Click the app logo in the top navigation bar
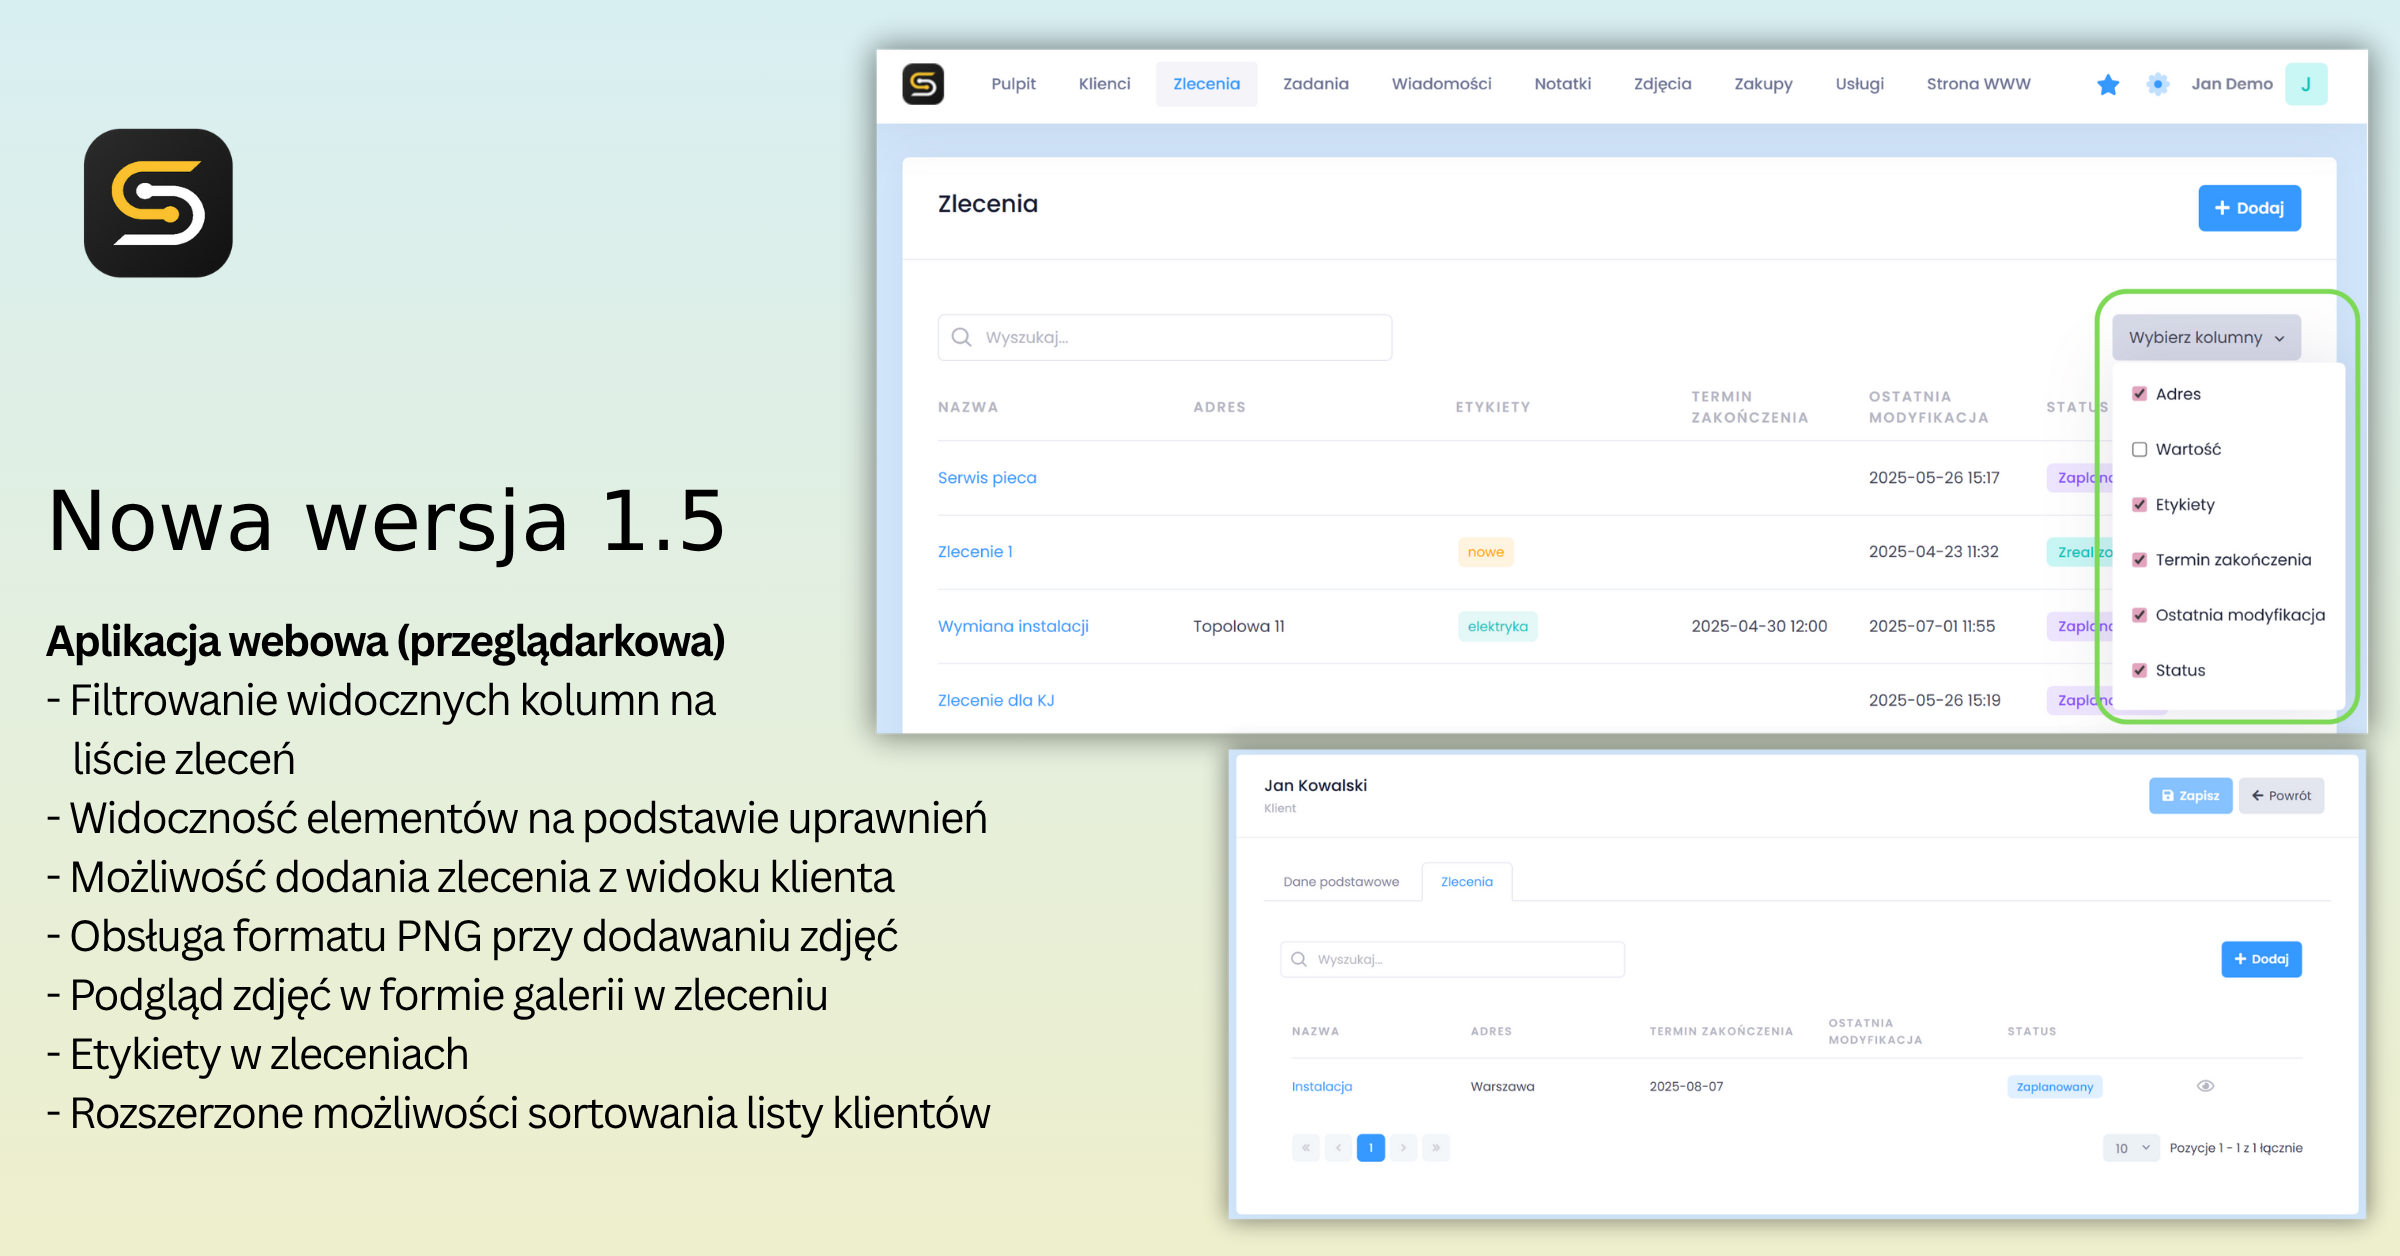 [x=923, y=84]
